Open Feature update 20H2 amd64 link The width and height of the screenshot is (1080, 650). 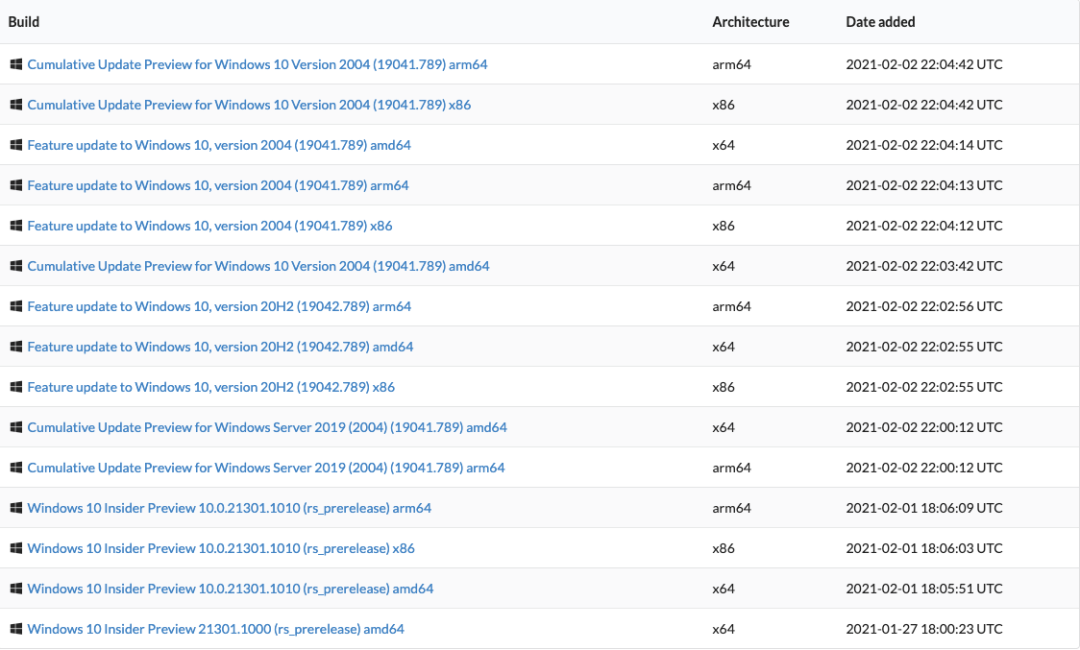point(220,347)
